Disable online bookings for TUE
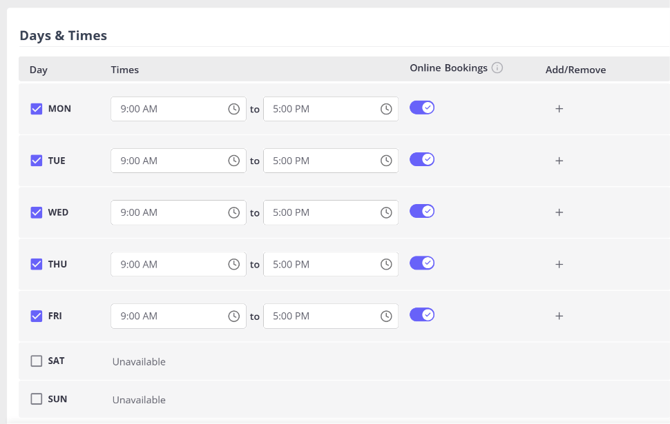The width and height of the screenshot is (670, 424). [x=422, y=159]
